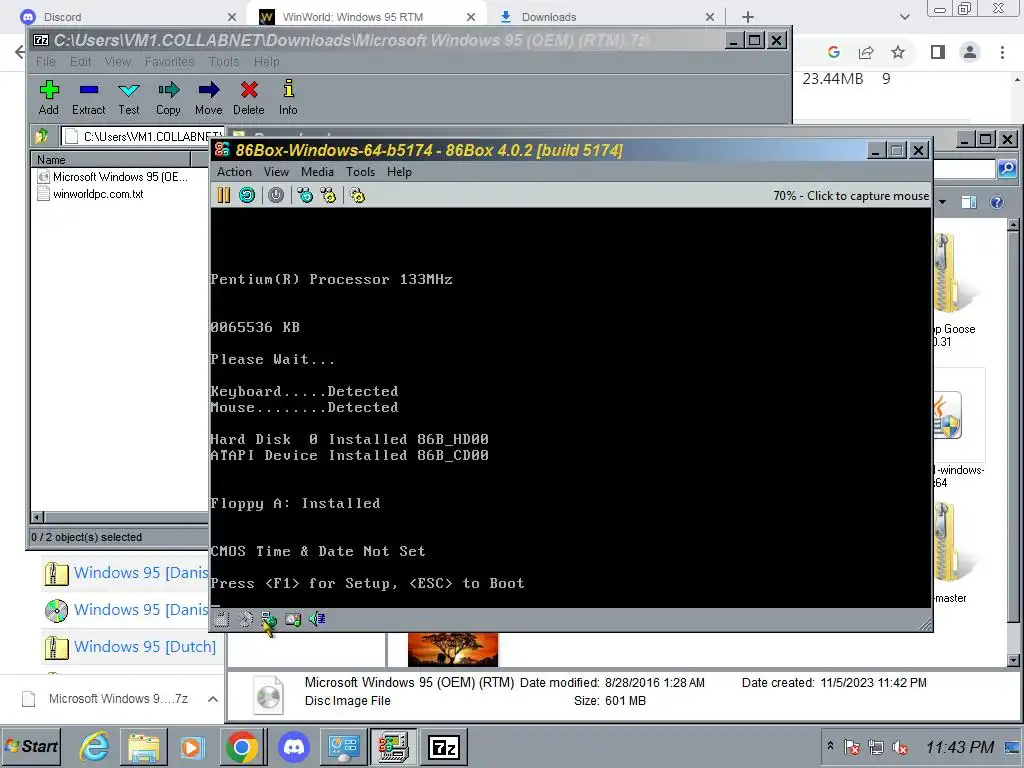Click the up-folder icon in 7-Zip
This screenshot has width=1024, height=768.
[42, 136]
